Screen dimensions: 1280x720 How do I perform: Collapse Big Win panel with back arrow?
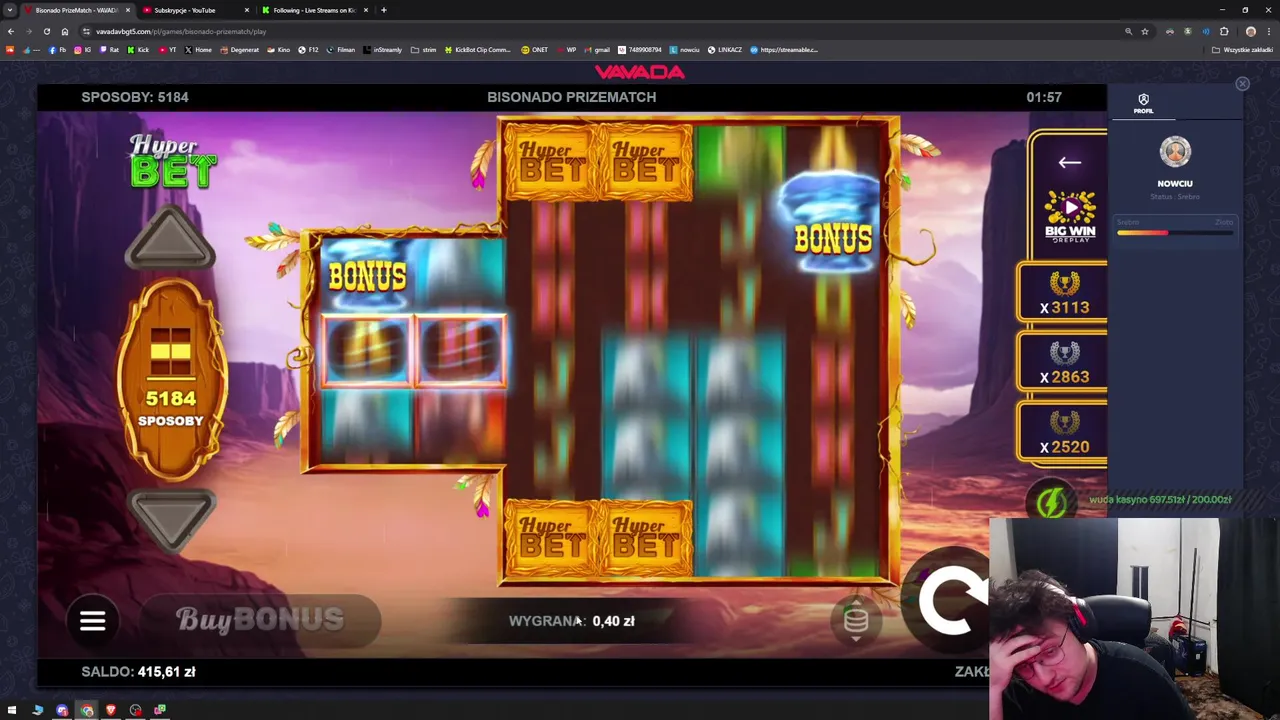pyautogui.click(x=1069, y=162)
